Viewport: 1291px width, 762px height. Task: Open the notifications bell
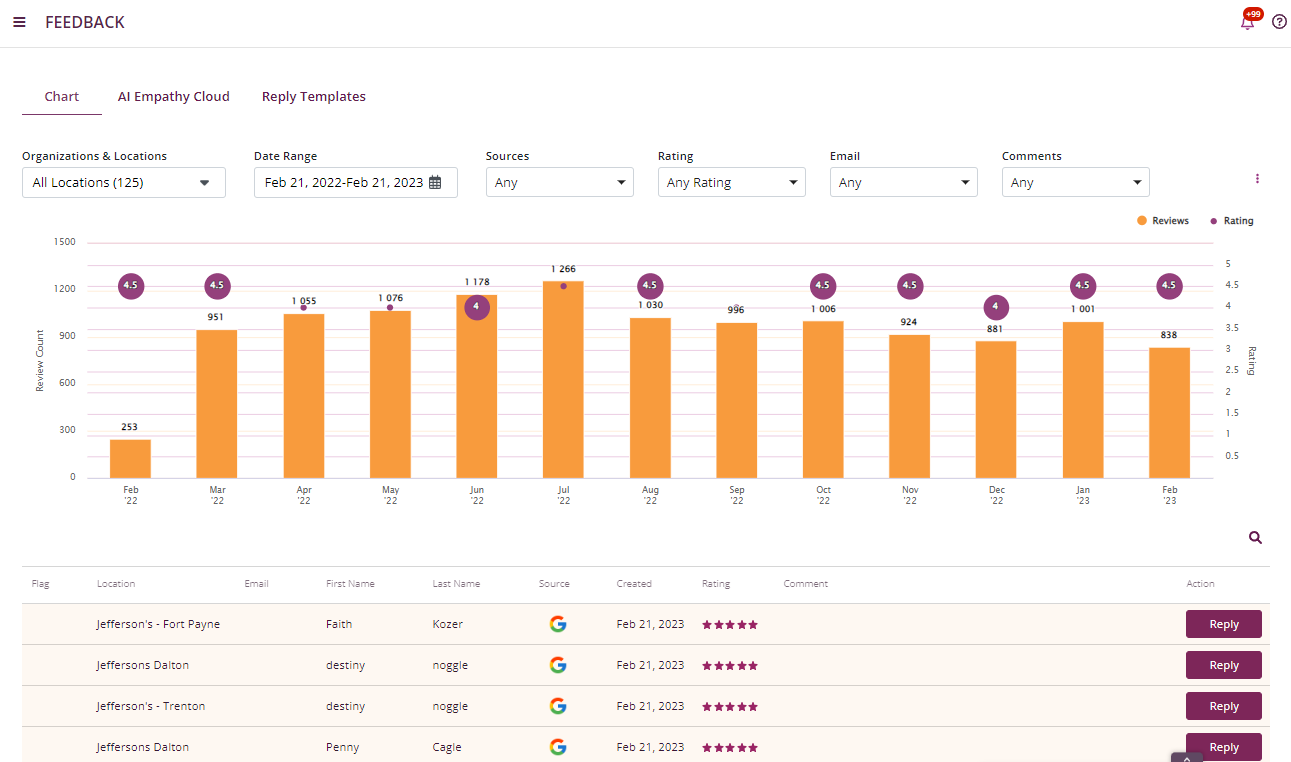pos(1247,23)
